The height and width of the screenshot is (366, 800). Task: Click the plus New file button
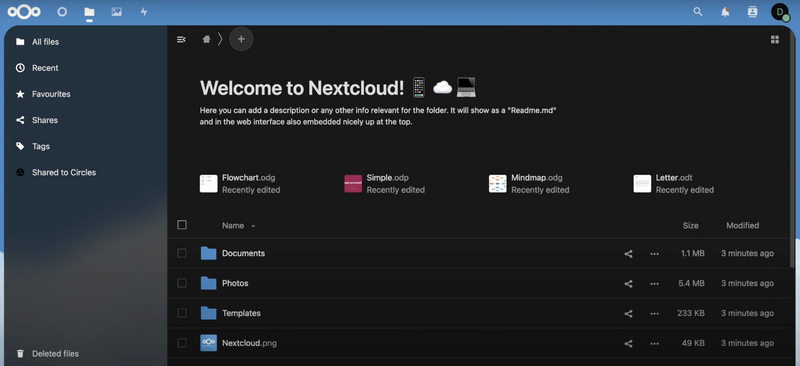(241, 39)
